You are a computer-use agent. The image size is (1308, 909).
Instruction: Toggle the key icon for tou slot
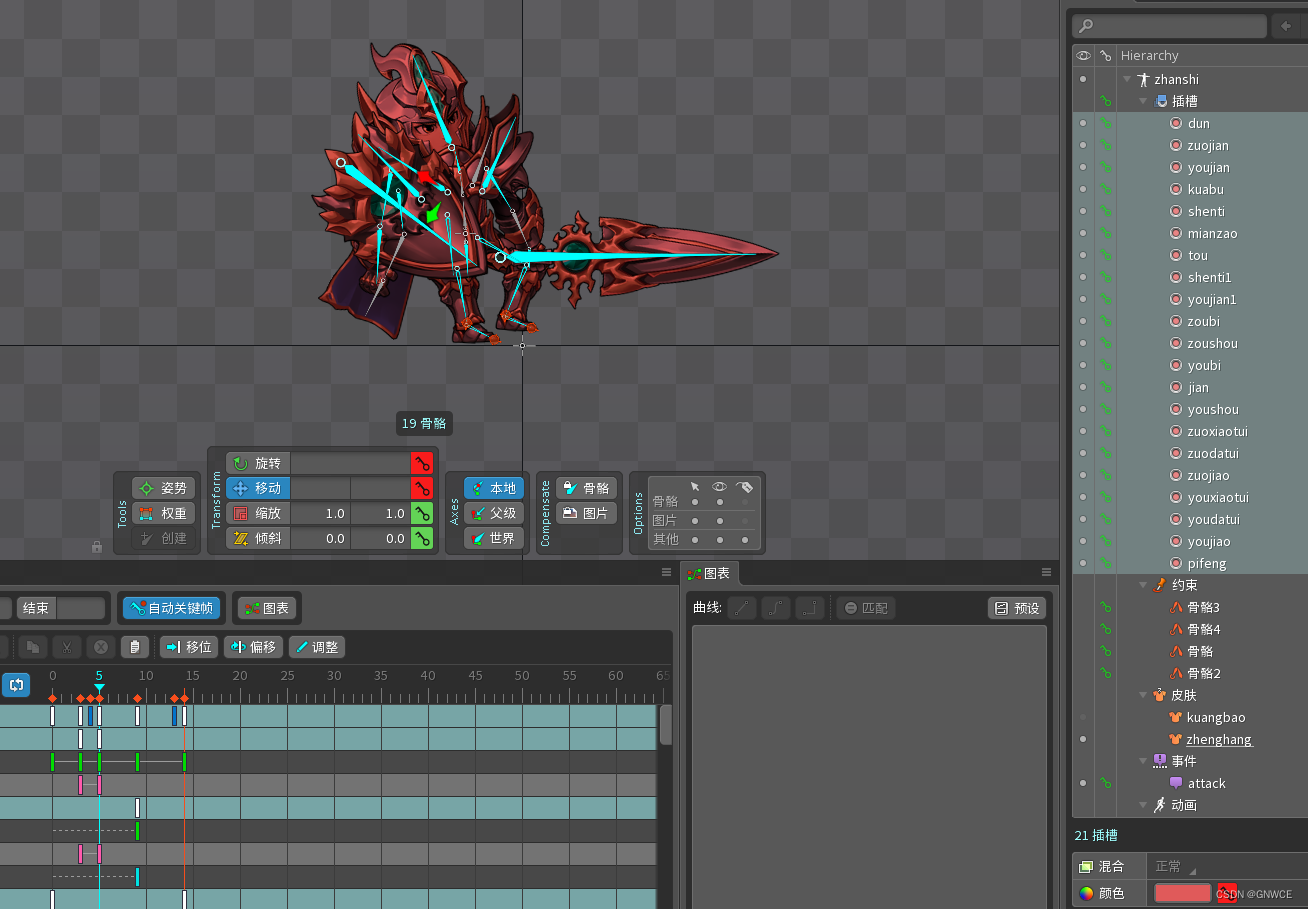point(1105,255)
